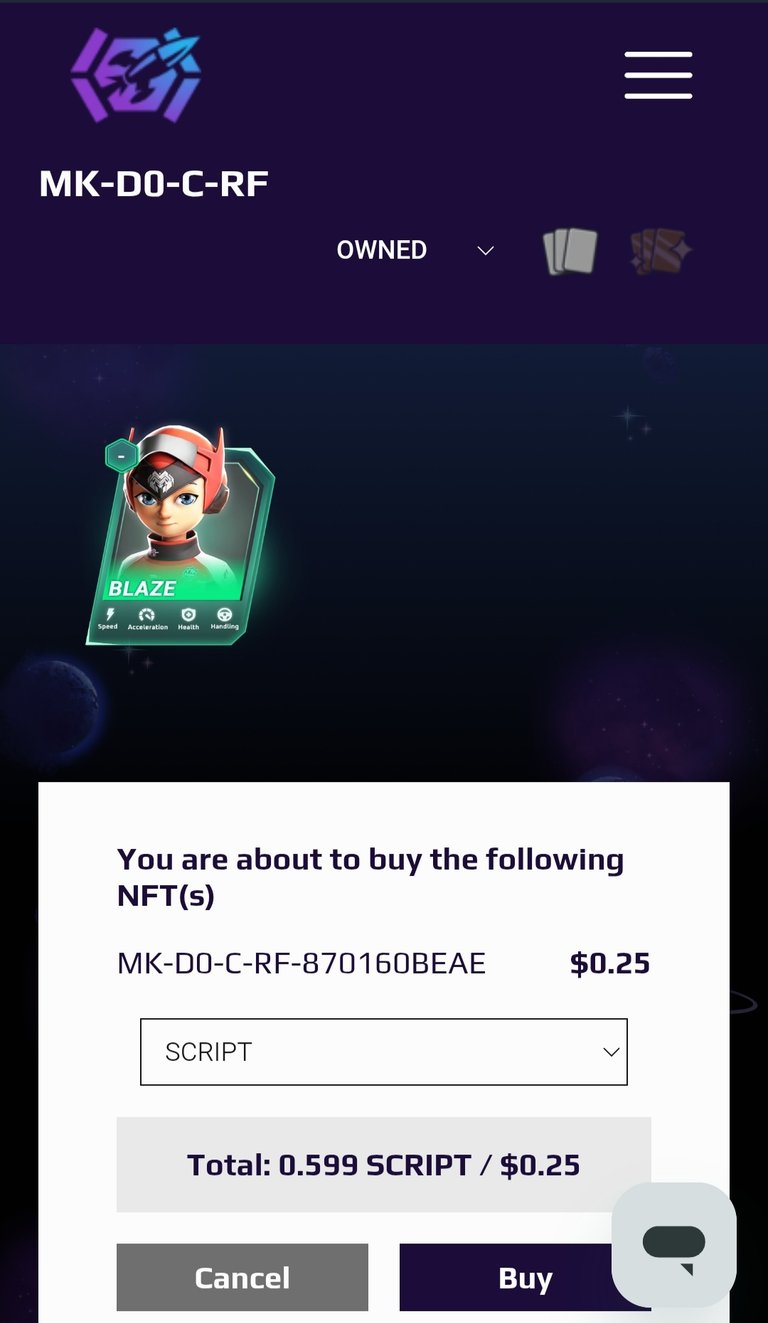Open the chat support widget

pos(674,1245)
